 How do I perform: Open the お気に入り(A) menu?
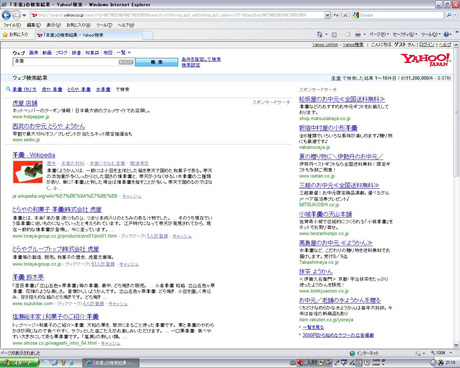[x=78, y=25]
